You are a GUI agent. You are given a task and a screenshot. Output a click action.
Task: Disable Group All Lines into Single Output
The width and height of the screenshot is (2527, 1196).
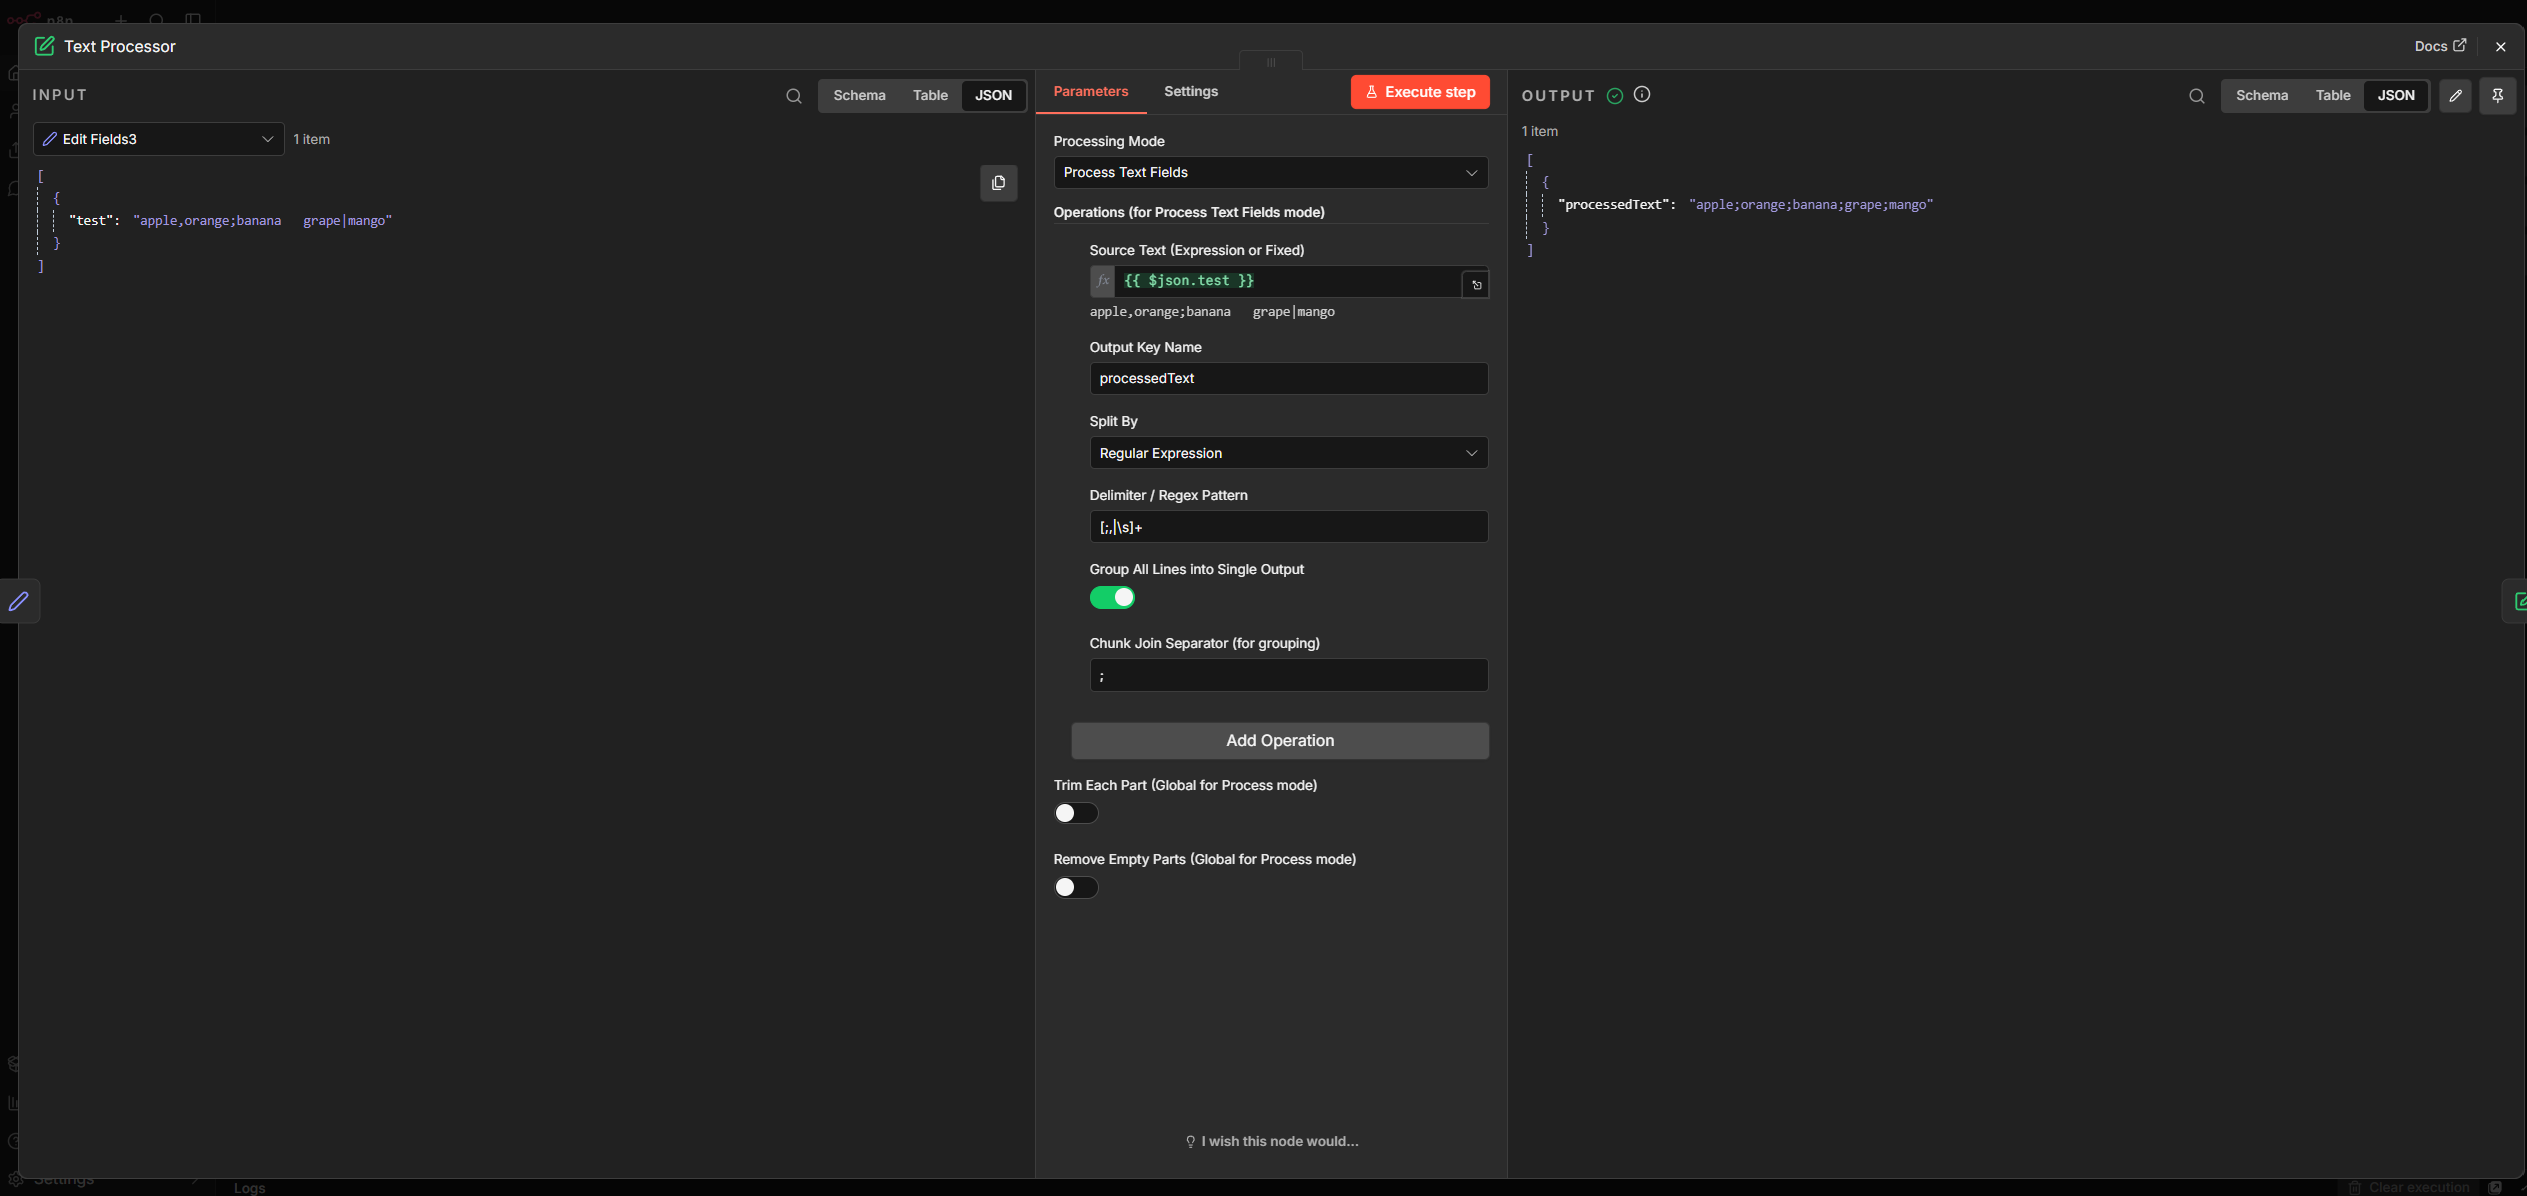point(1112,598)
